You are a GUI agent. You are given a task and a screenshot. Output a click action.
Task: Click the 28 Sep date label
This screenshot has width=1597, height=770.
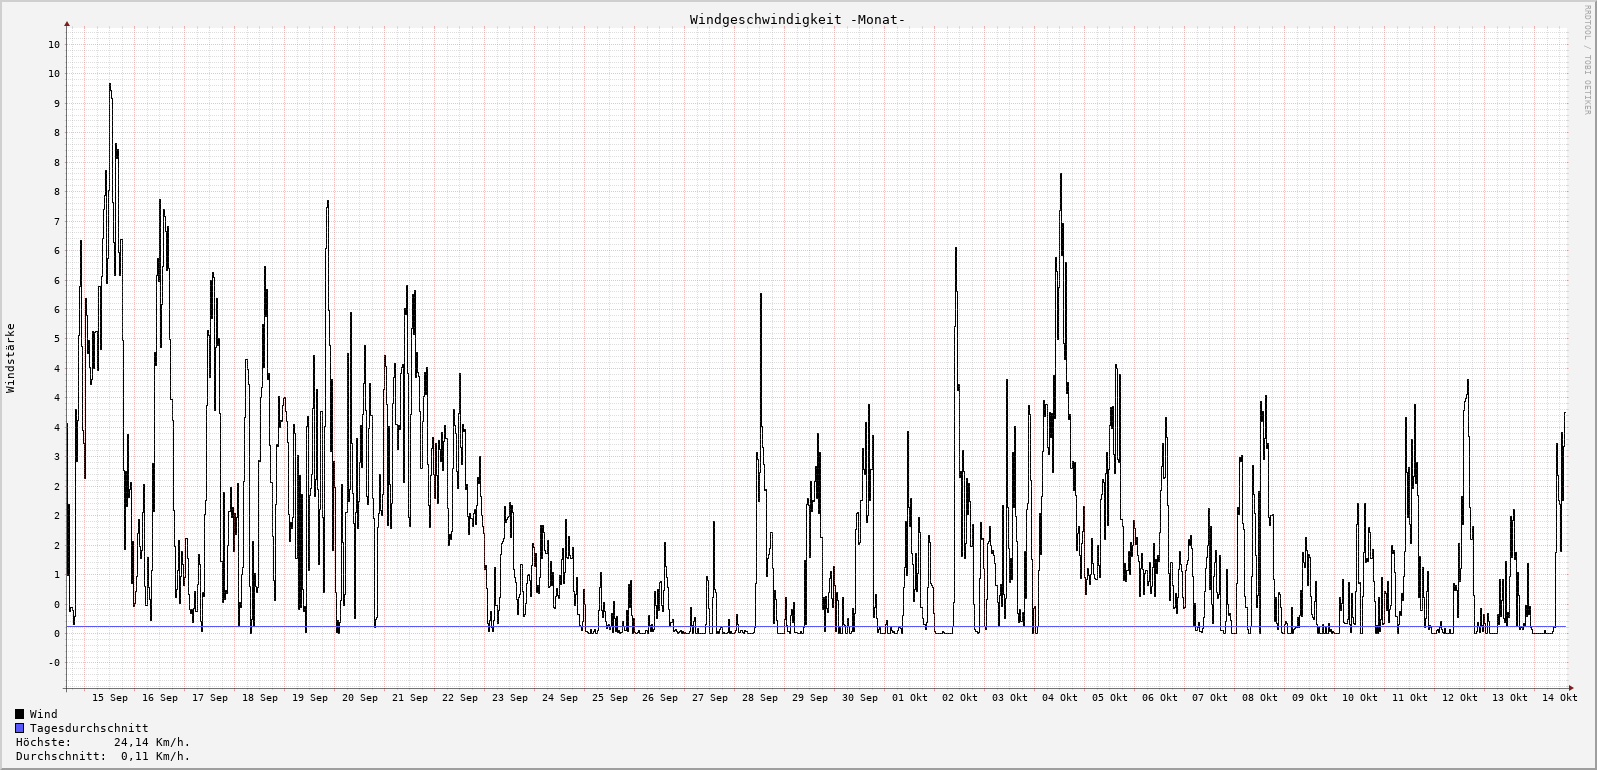[x=760, y=698]
